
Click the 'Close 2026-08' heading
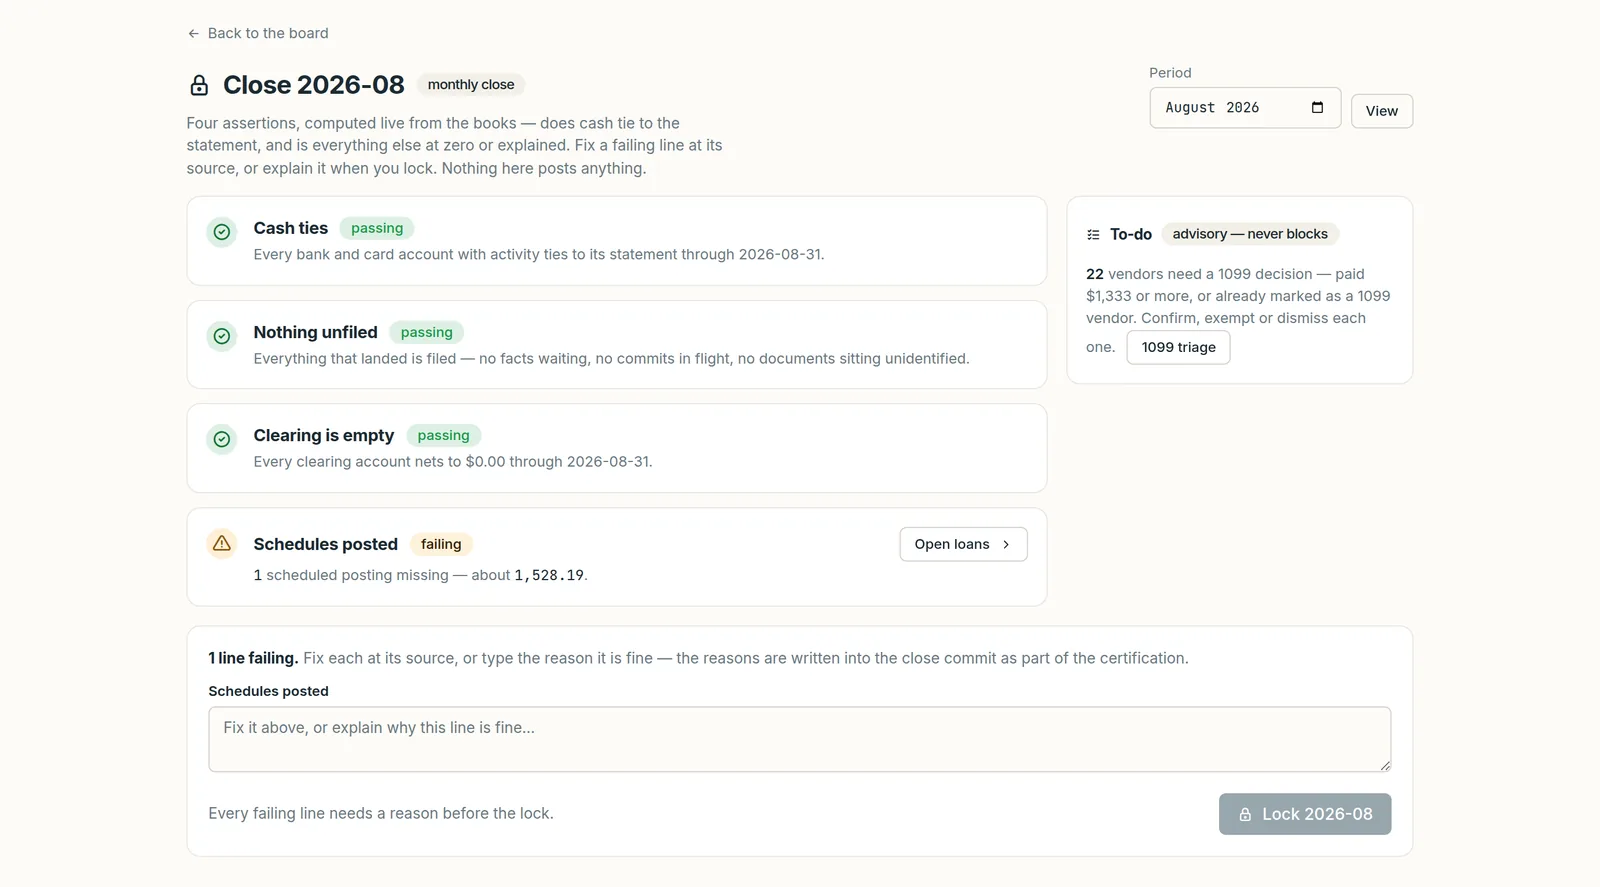tap(314, 85)
